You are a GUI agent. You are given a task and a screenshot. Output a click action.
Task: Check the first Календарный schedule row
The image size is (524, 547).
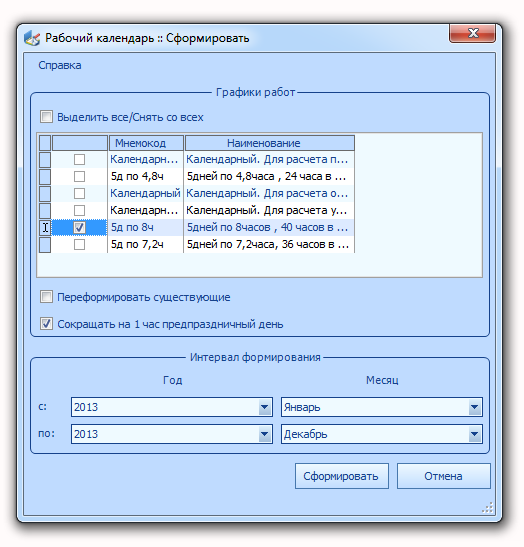click(80, 159)
